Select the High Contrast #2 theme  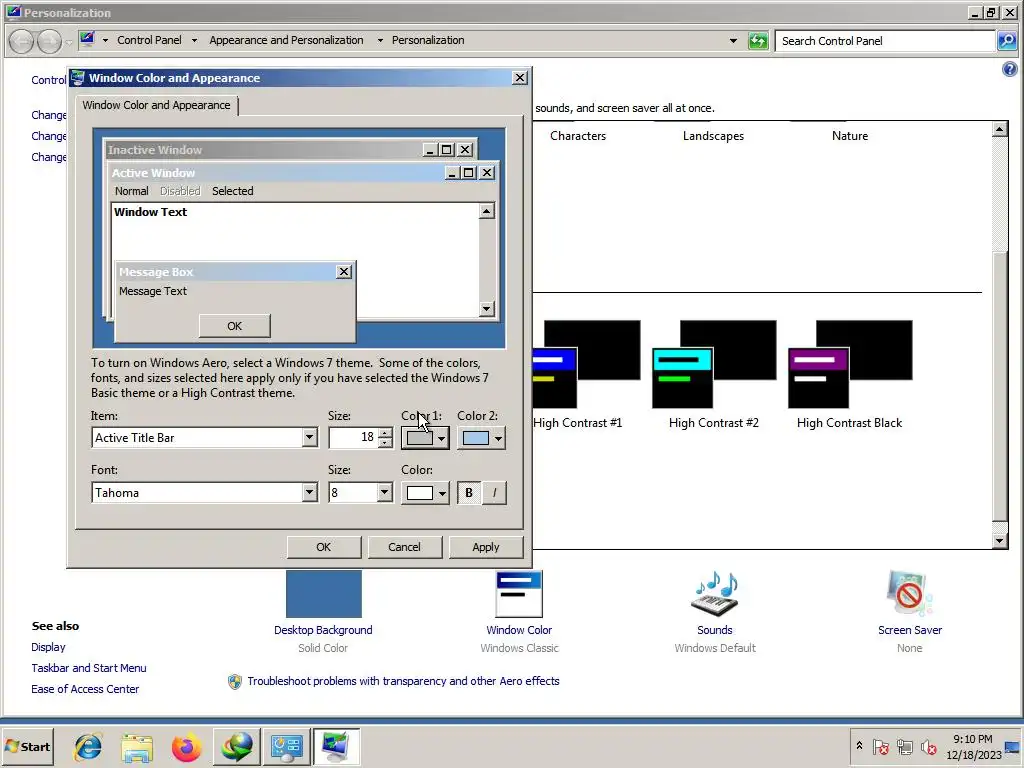[714, 374]
